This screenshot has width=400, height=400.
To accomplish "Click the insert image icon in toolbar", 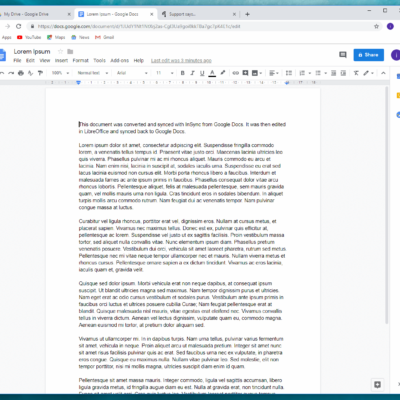I will pyautogui.click(x=255, y=73).
